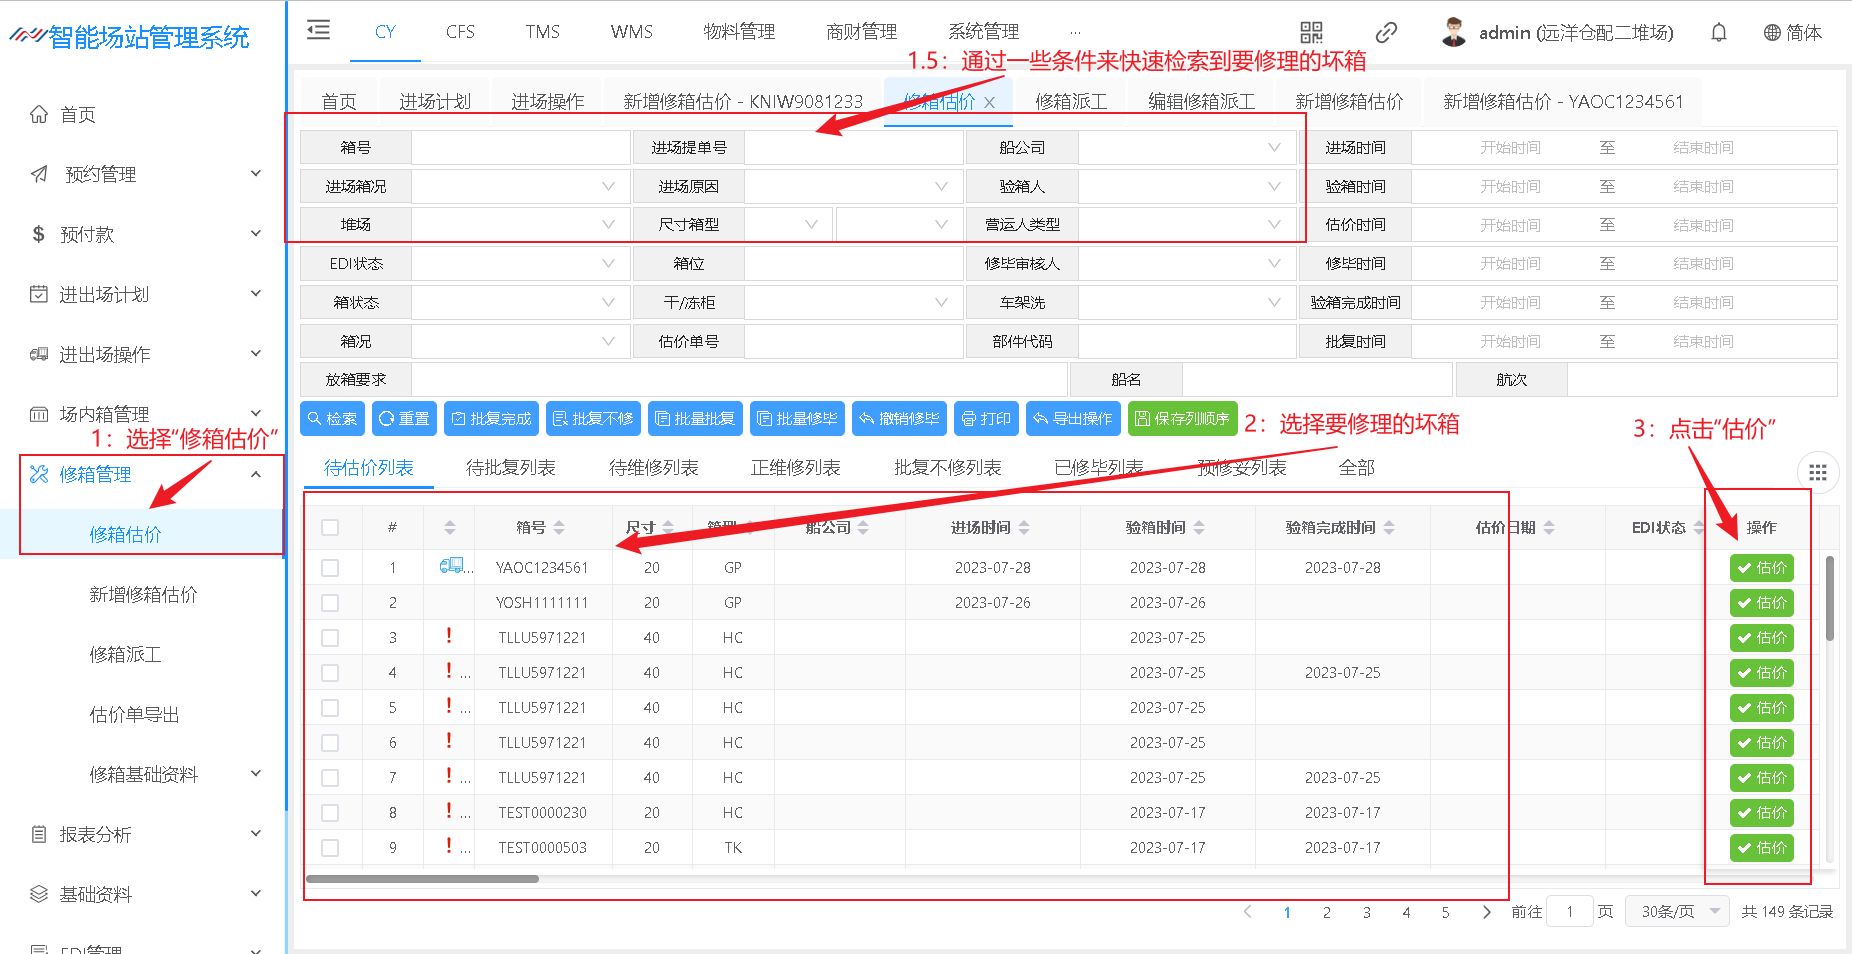
Task: Click the home icon in sidebar
Action: (39, 114)
